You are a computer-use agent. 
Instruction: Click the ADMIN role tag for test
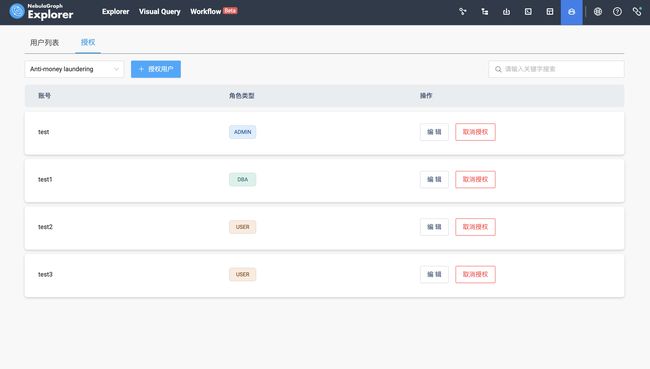click(x=243, y=132)
